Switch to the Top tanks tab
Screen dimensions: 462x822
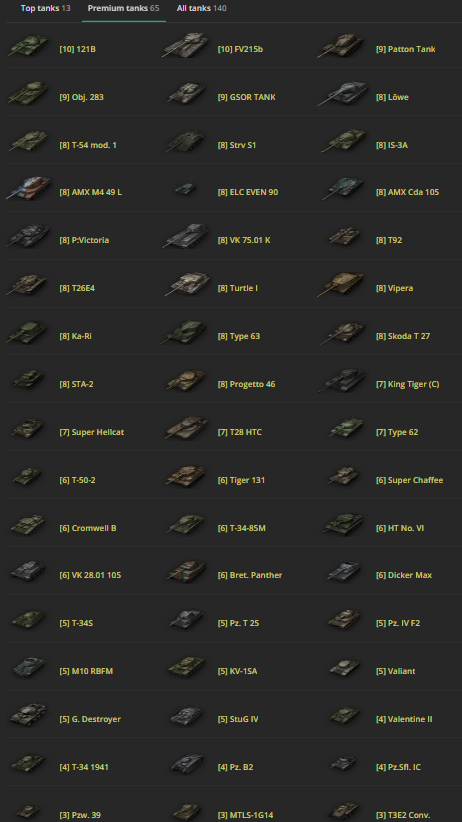pyautogui.click(x=46, y=8)
